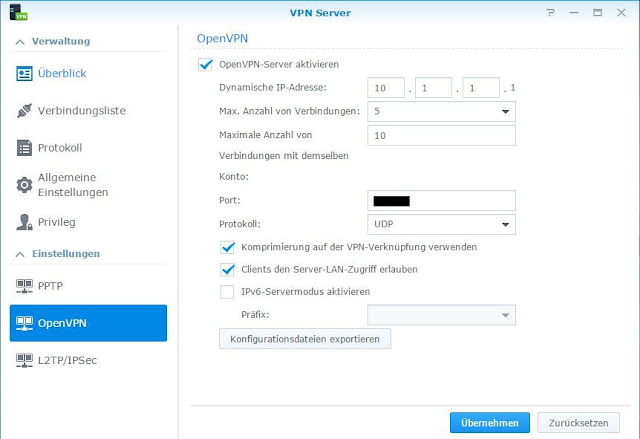Click the Dynamische IP-Adresse label
This screenshot has height=439, width=640.
click(x=273, y=88)
